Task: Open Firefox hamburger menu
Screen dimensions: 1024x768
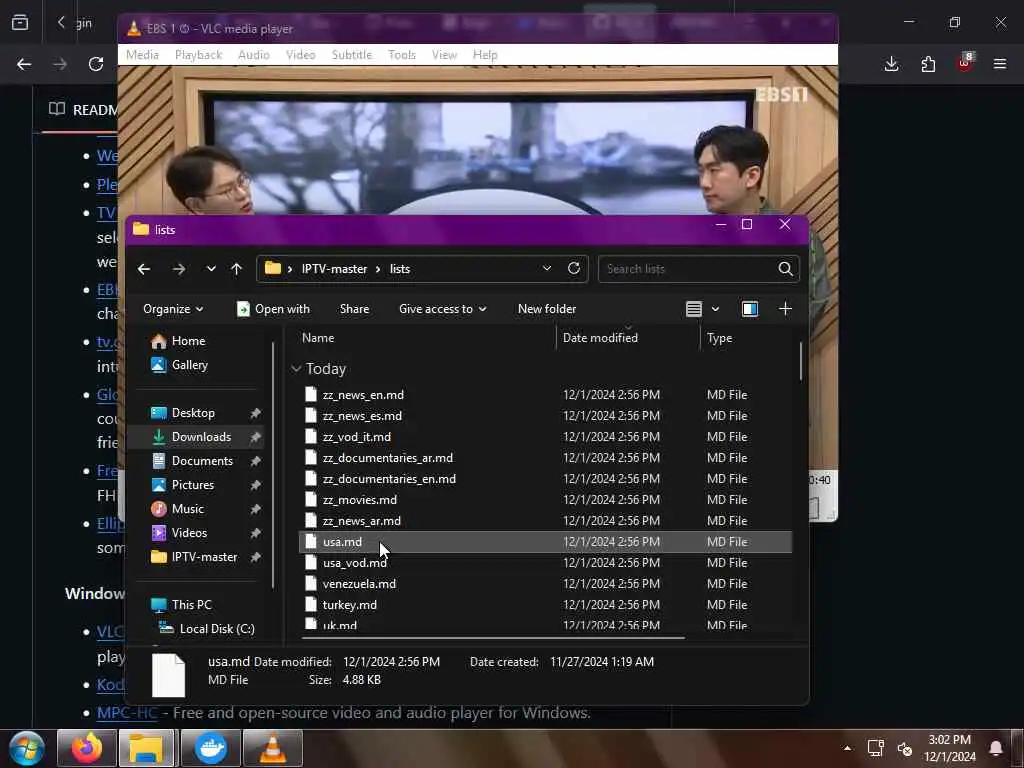Action: click(1000, 64)
